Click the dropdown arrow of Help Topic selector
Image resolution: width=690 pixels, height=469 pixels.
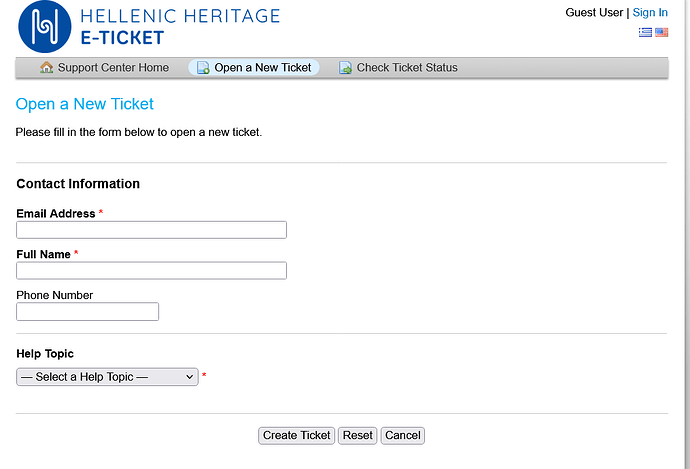pos(190,377)
